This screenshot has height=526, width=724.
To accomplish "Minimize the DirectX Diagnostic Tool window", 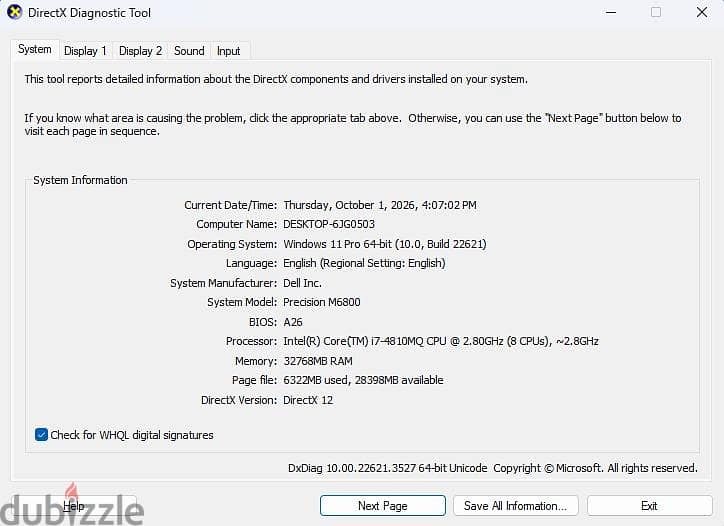I will point(611,12).
